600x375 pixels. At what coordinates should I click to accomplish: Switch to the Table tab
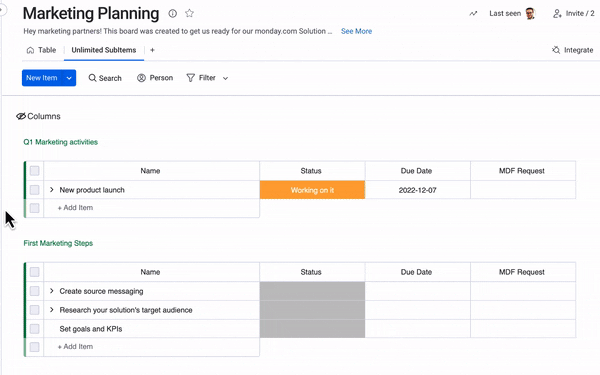pos(41,50)
